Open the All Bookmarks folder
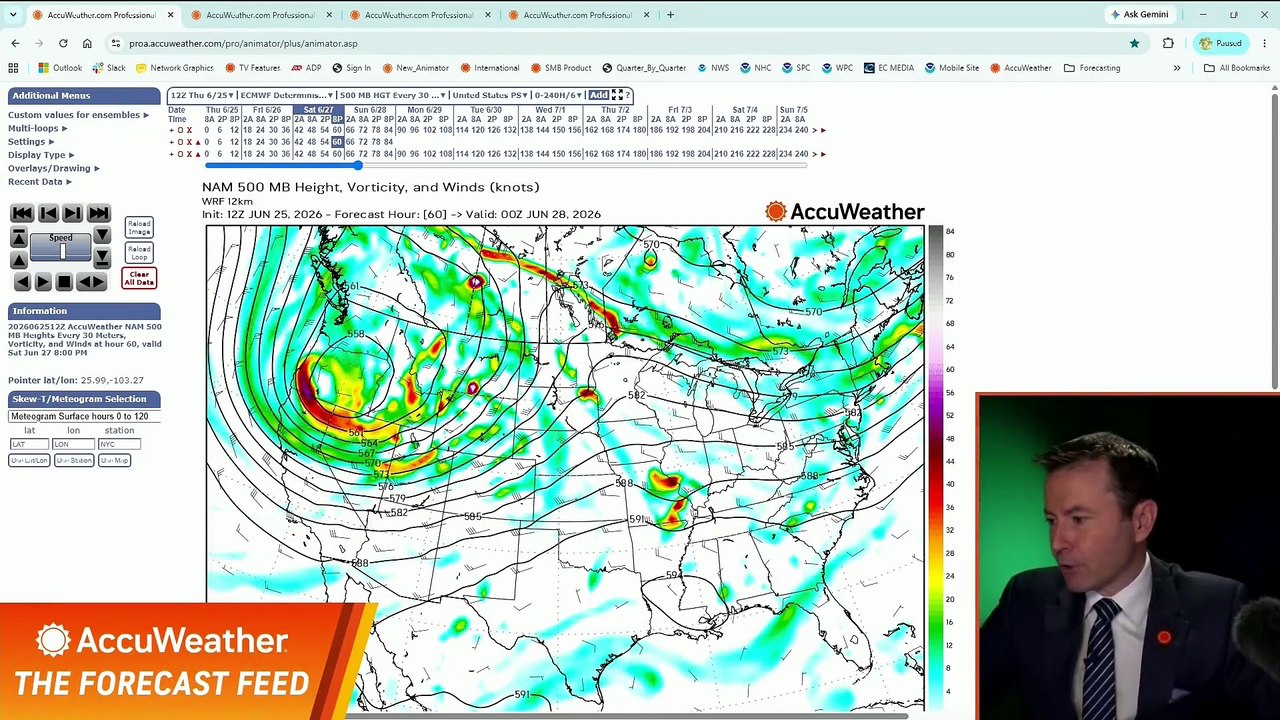The image size is (1280, 720). [1236, 68]
